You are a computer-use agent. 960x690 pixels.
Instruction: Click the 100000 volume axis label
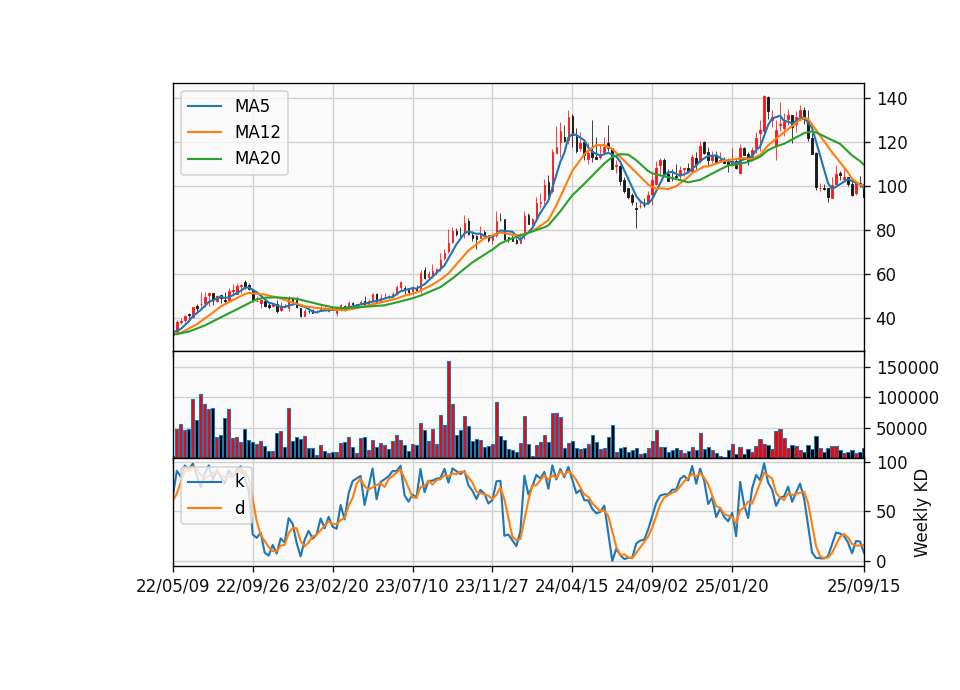(908, 398)
